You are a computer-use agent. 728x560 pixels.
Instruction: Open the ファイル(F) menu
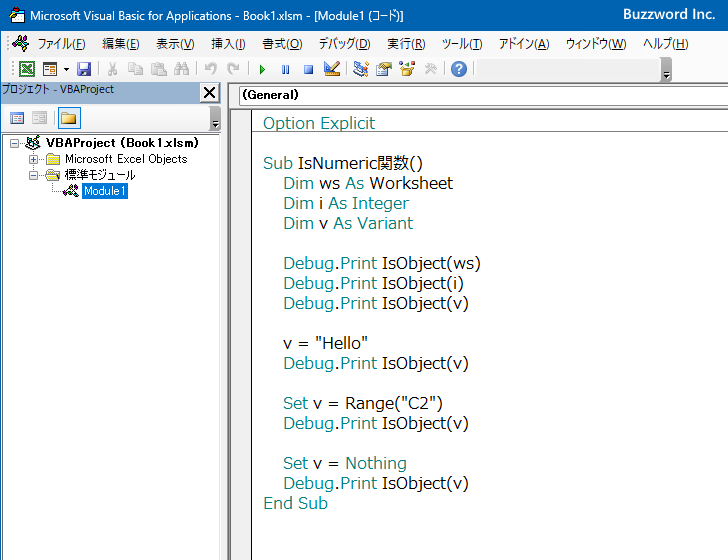click(x=61, y=44)
